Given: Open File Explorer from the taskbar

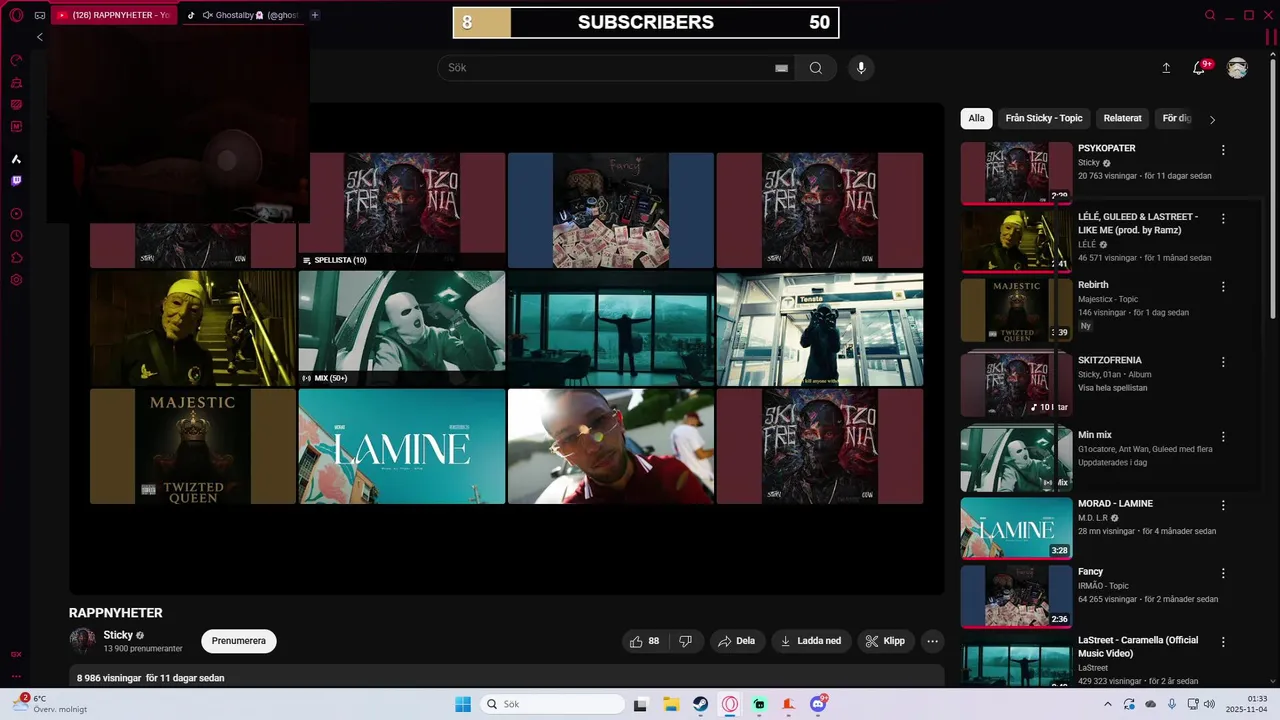Looking at the screenshot, I should (x=671, y=704).
